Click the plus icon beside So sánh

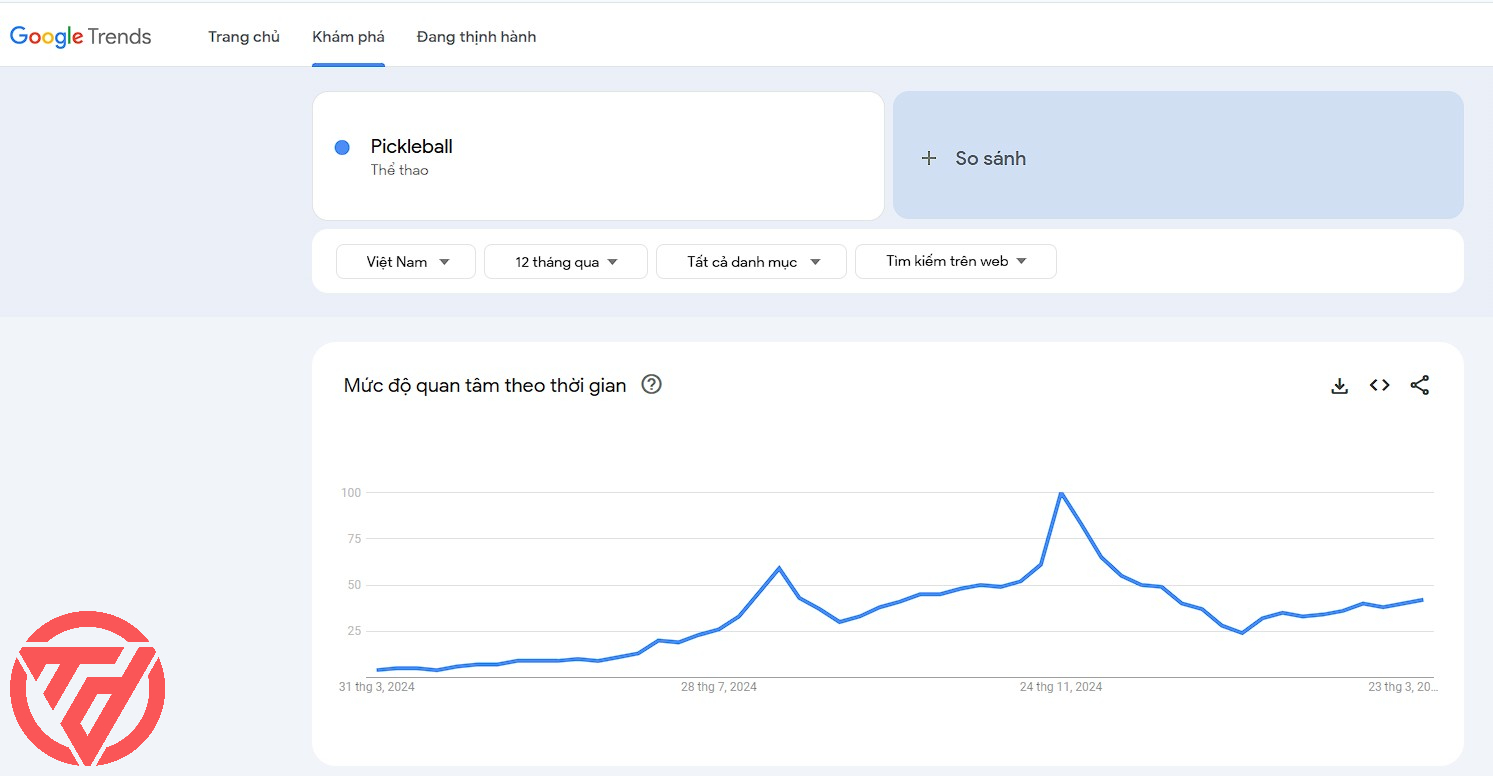(929, 158)
